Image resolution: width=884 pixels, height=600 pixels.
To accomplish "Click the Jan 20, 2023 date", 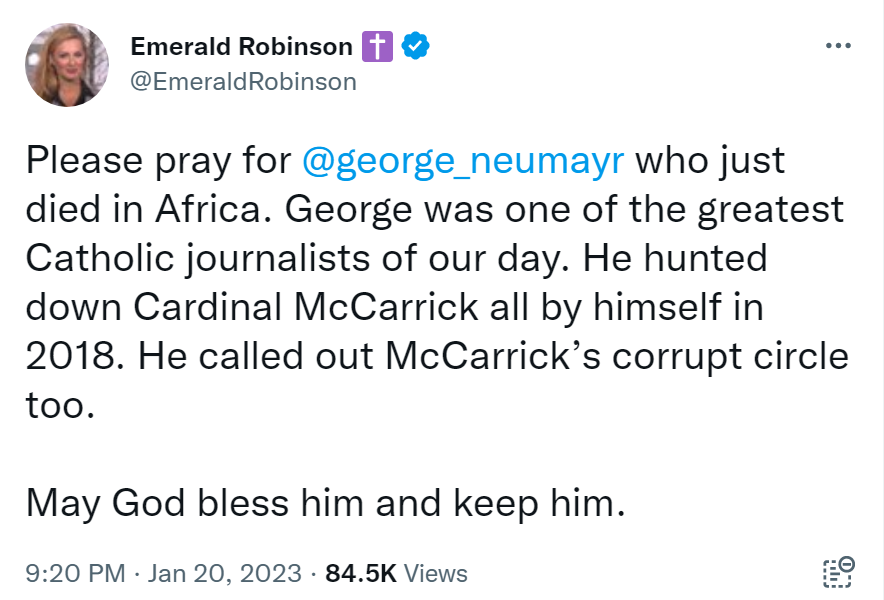I will [224, 573].
